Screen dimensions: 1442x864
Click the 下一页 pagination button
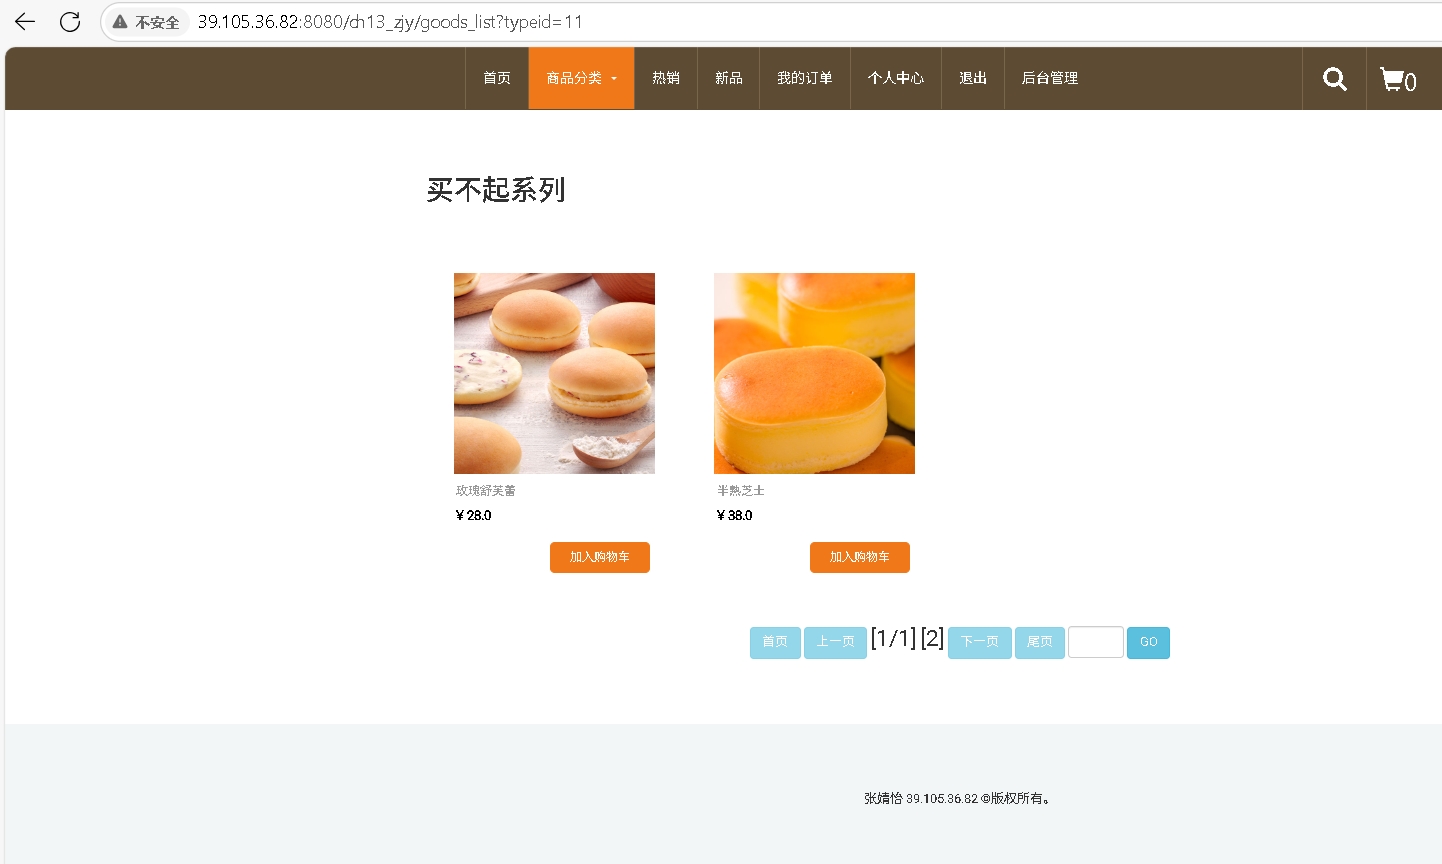click(980, 642)
